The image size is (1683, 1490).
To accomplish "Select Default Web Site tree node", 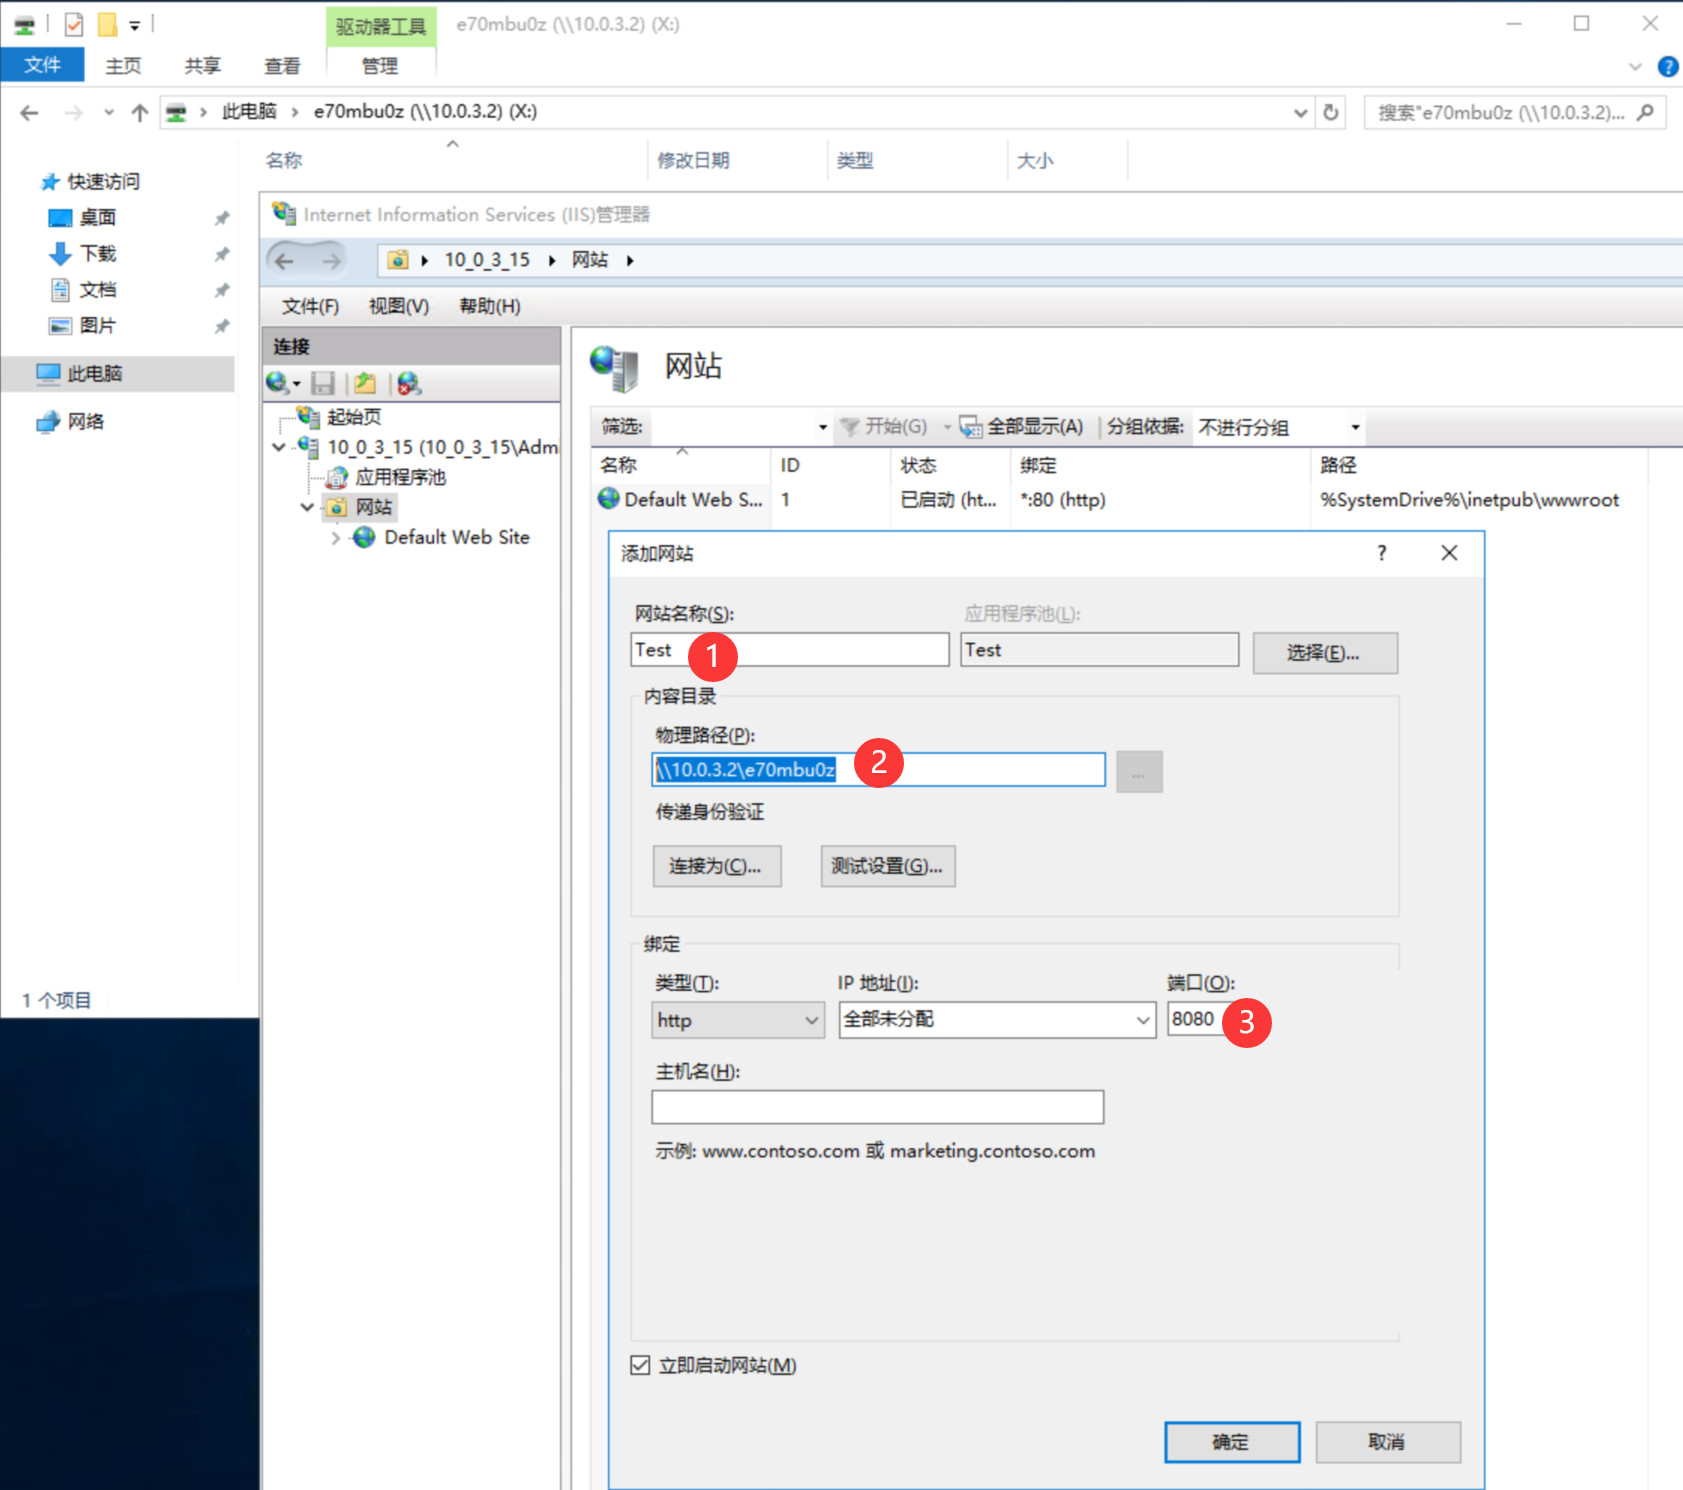I will pyautogui.click(x=456, y=537).
